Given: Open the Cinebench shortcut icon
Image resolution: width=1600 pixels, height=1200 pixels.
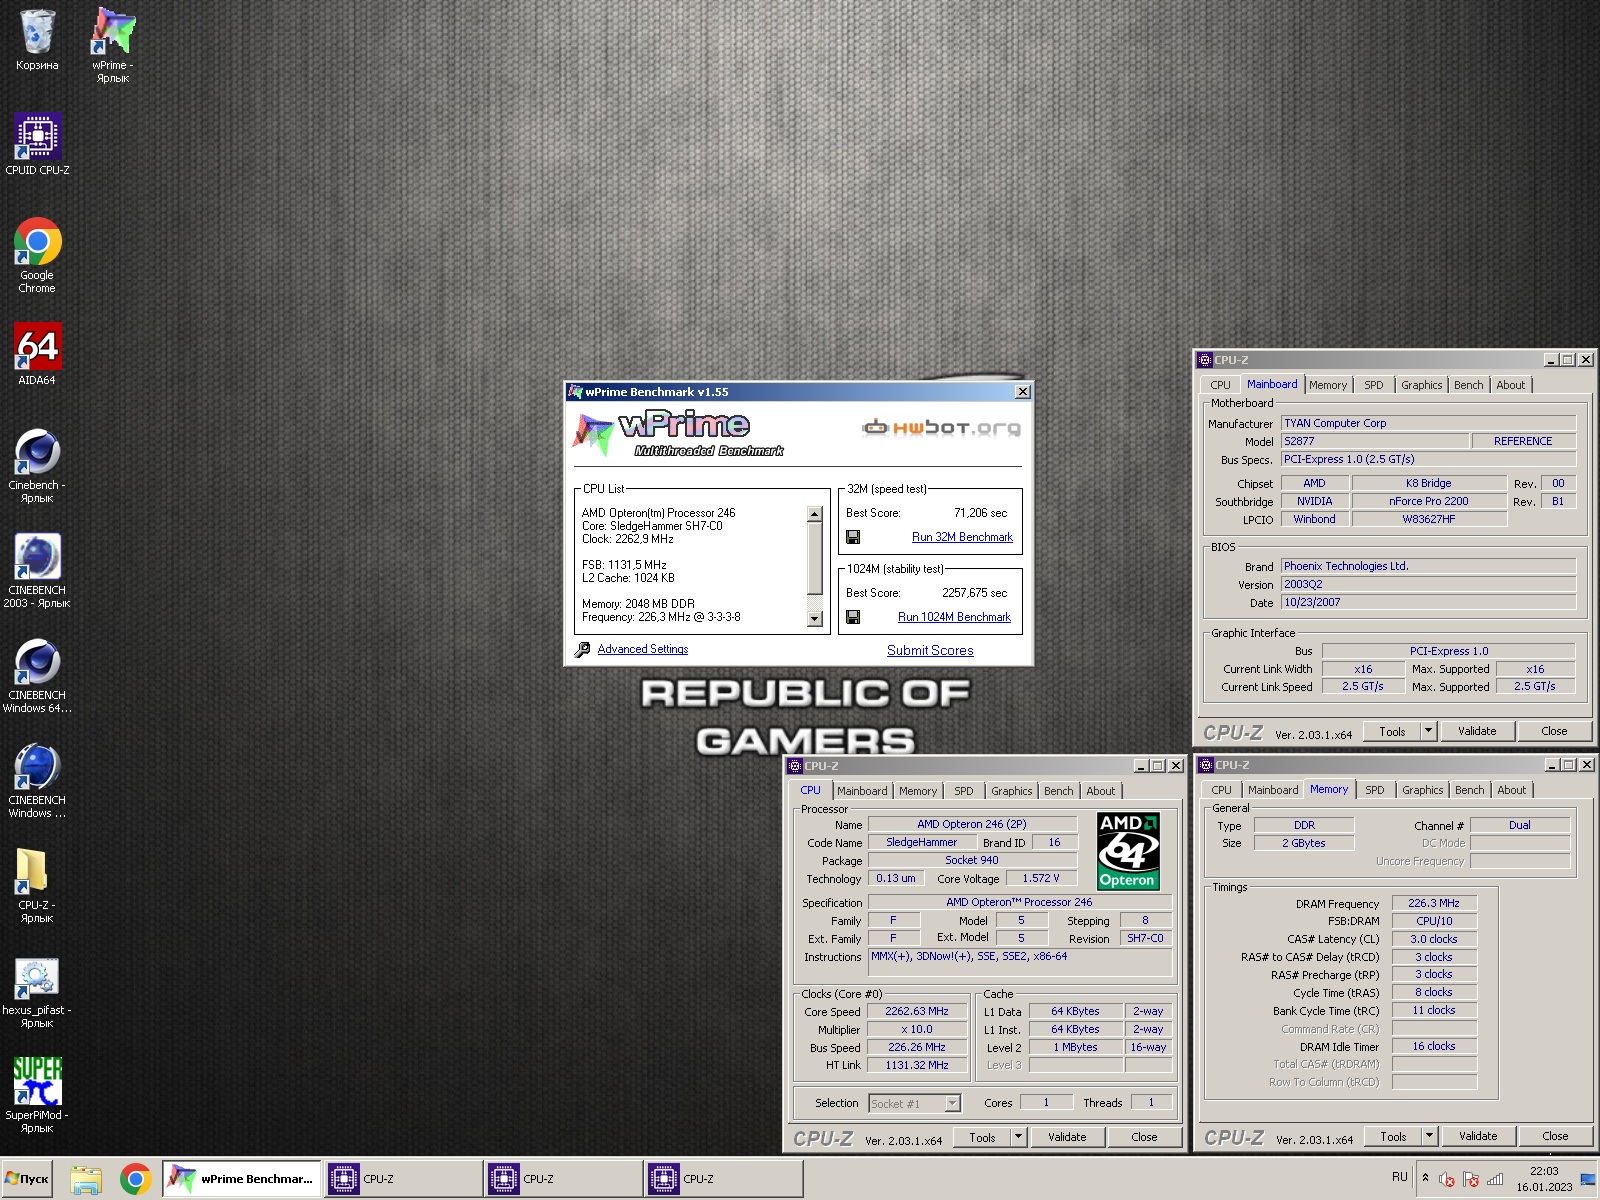Looking at the screenshot, I should 37,466.
